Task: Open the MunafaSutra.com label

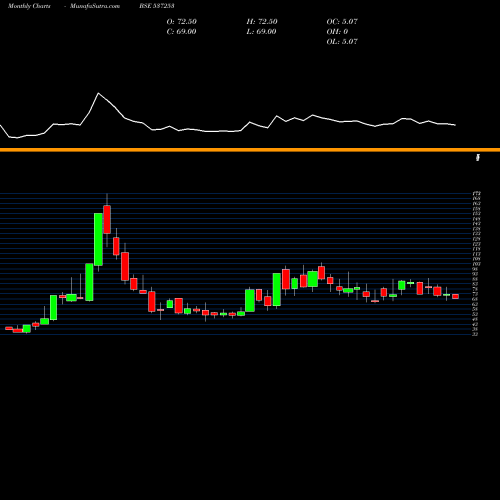Action: click(x=95, y=6)
